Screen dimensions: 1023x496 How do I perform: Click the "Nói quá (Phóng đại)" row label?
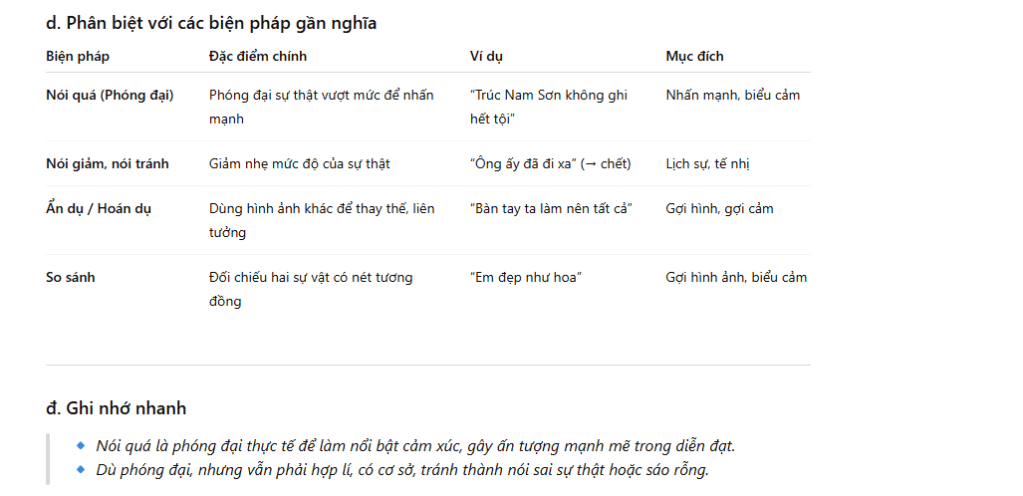point(110,96)
